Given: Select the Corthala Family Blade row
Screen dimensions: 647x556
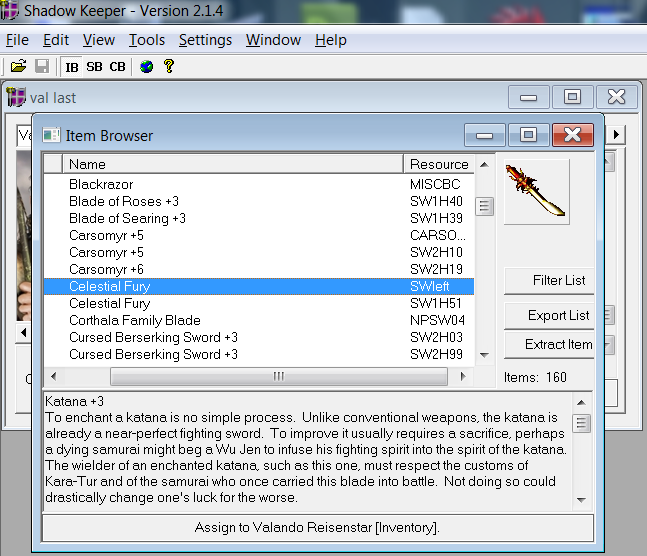Looking at the screenshot, I should (134, 320).
